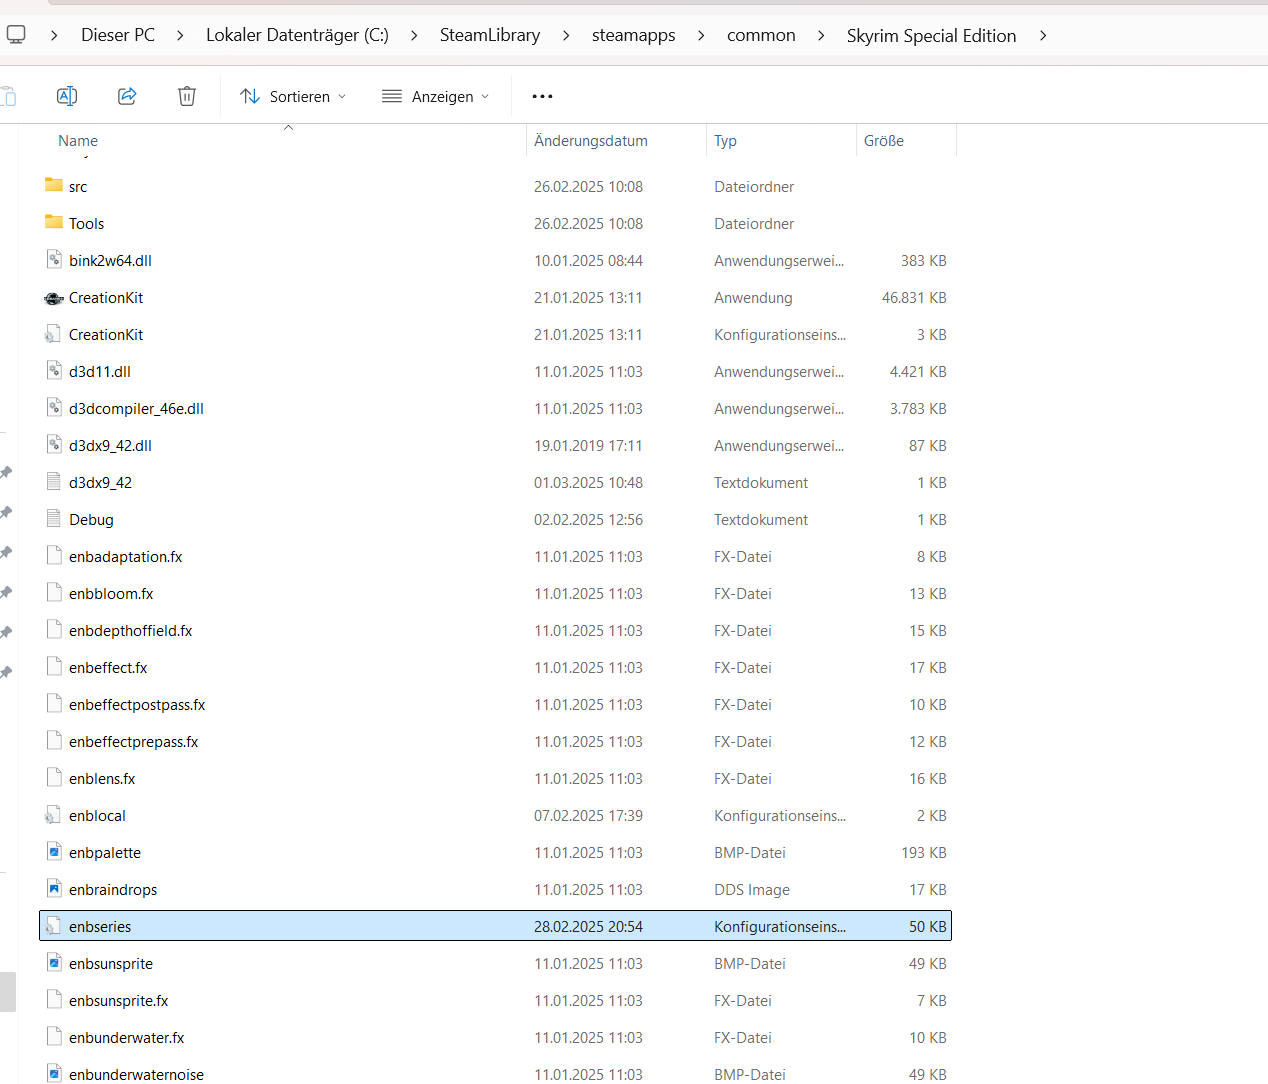The width and height of the screenshot is (1268, 1084).
Task: Sort by the Änderungsdatum column header
Action: coord(591,141)
